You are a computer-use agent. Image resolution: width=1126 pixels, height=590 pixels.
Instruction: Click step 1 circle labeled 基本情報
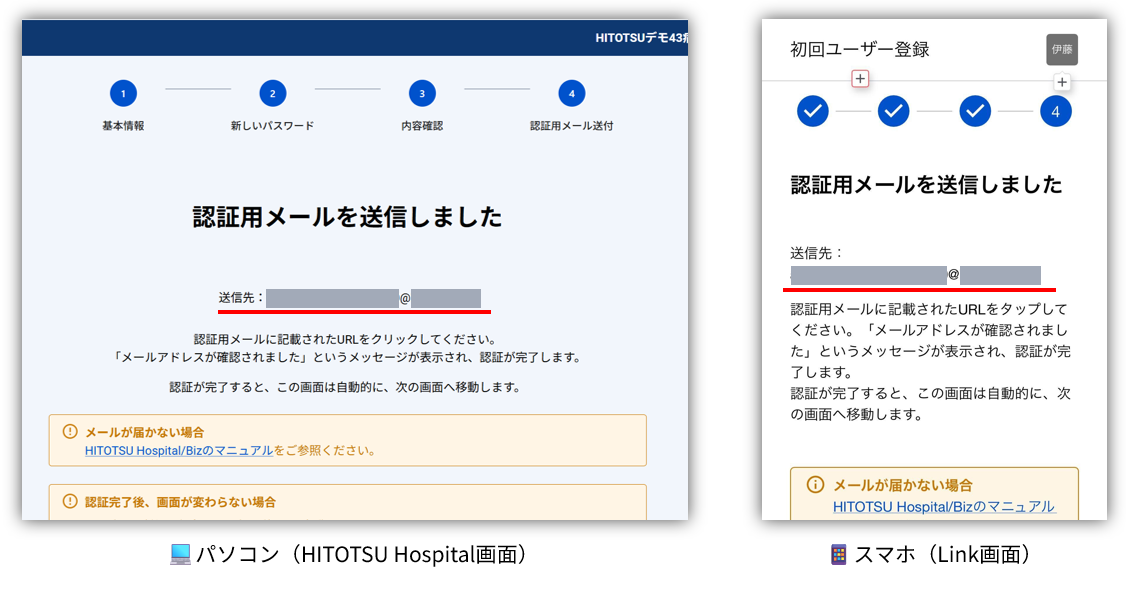pyautogui.click(x=123, y=94)
